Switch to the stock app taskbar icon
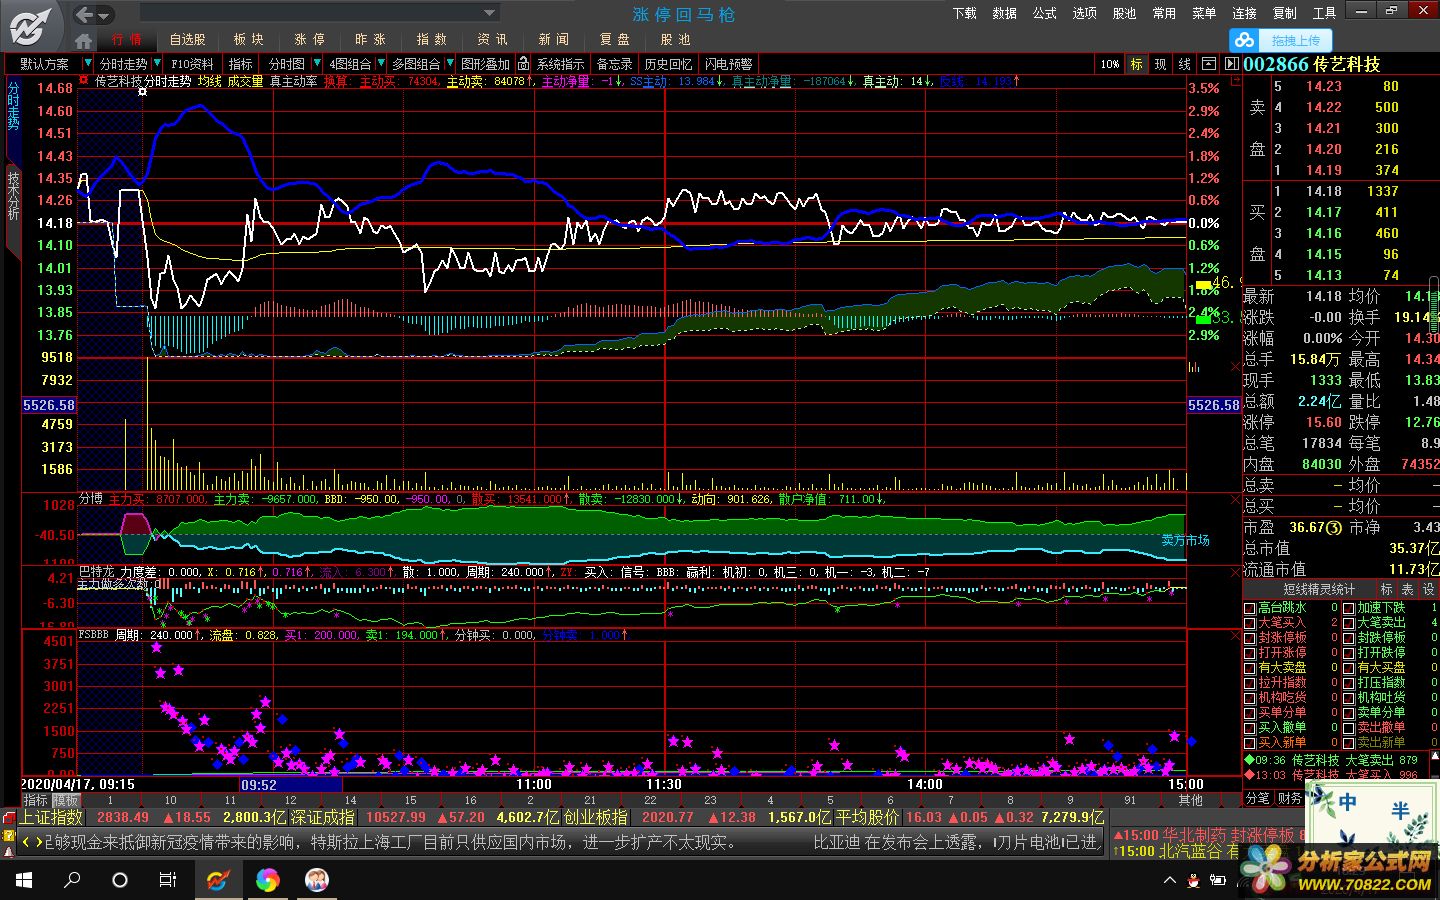1440x900 pixels. click(217, 880)
